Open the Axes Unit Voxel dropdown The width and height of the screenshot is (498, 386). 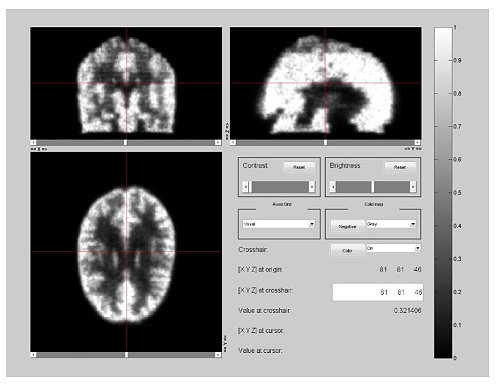[279, 224]
